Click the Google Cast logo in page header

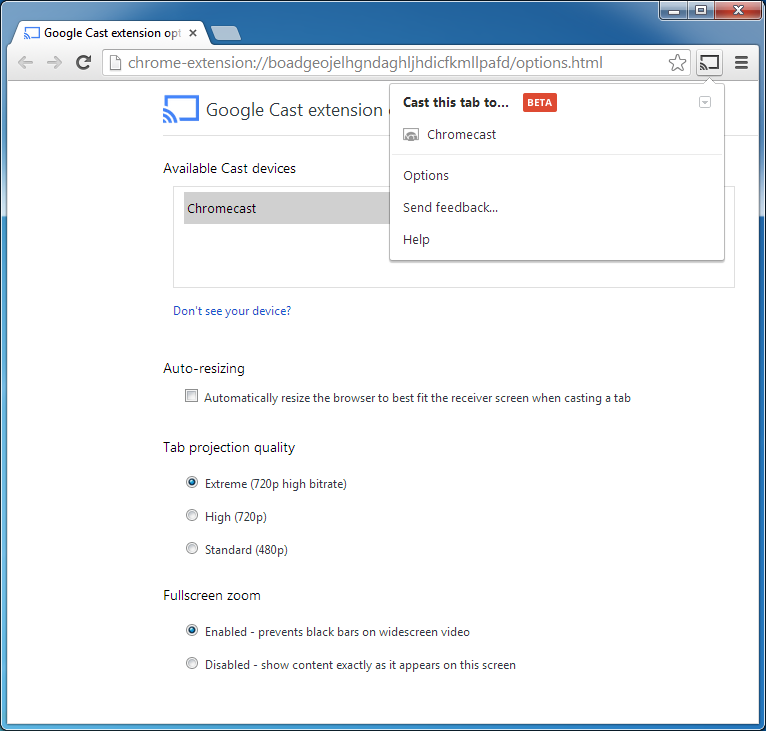181,109
